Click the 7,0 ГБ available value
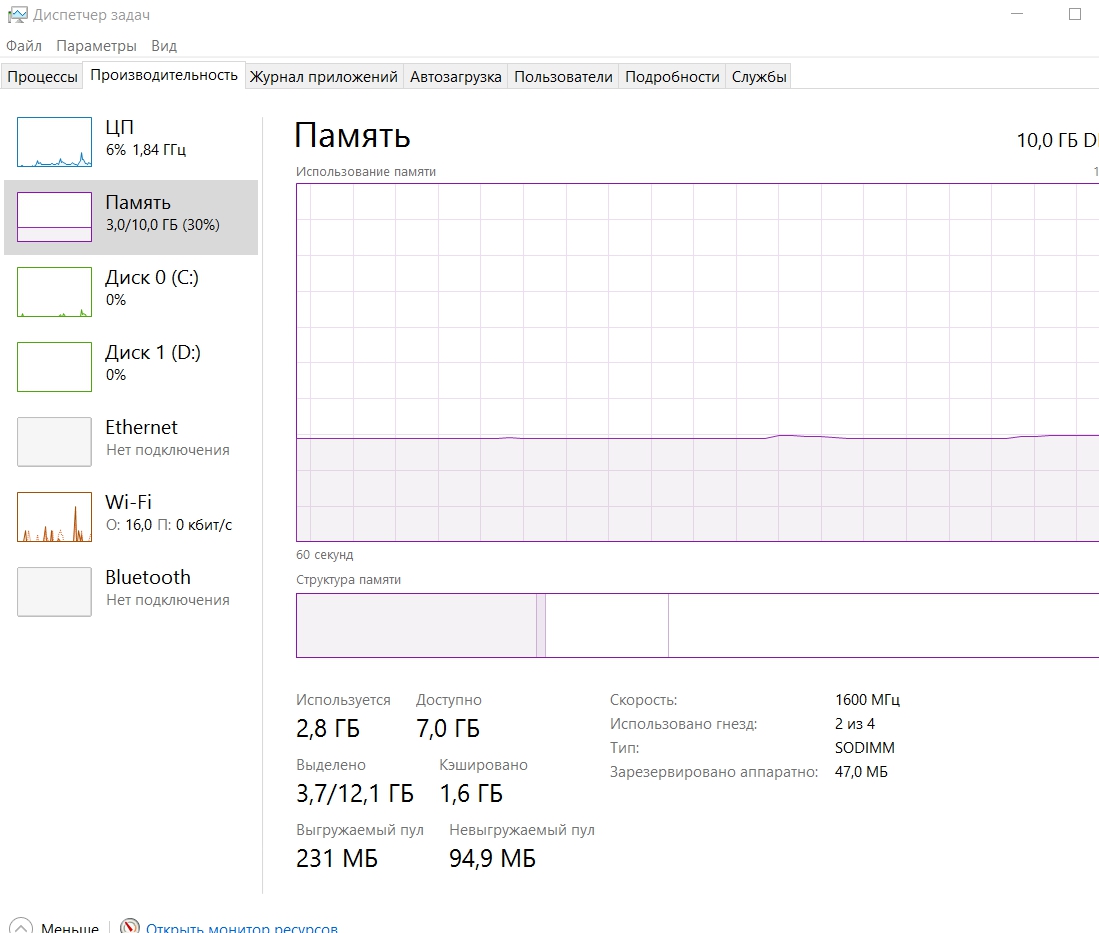This screenshot has height=933, width=1099. pos(448,728)
